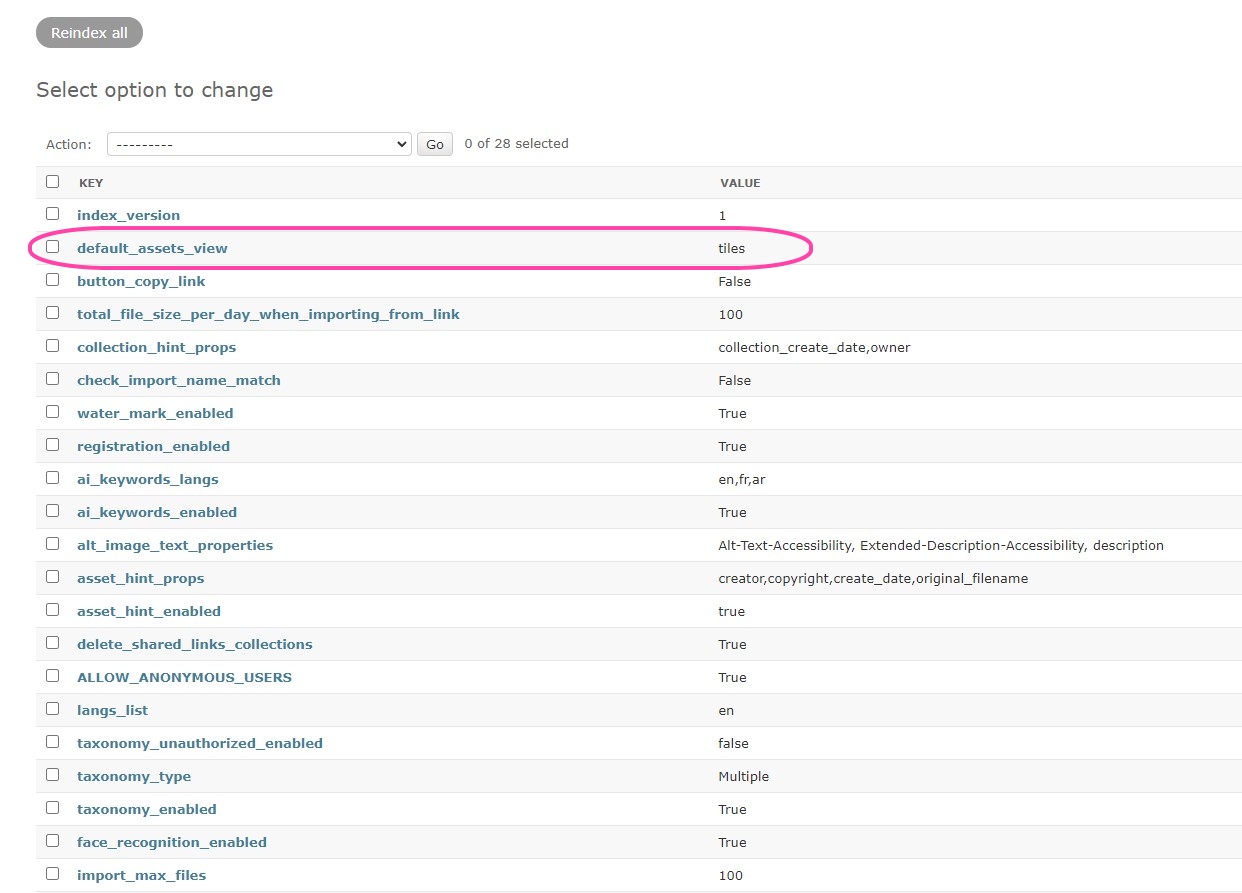
Task: Open the import_max_files option
Action: tap(141, 875)
